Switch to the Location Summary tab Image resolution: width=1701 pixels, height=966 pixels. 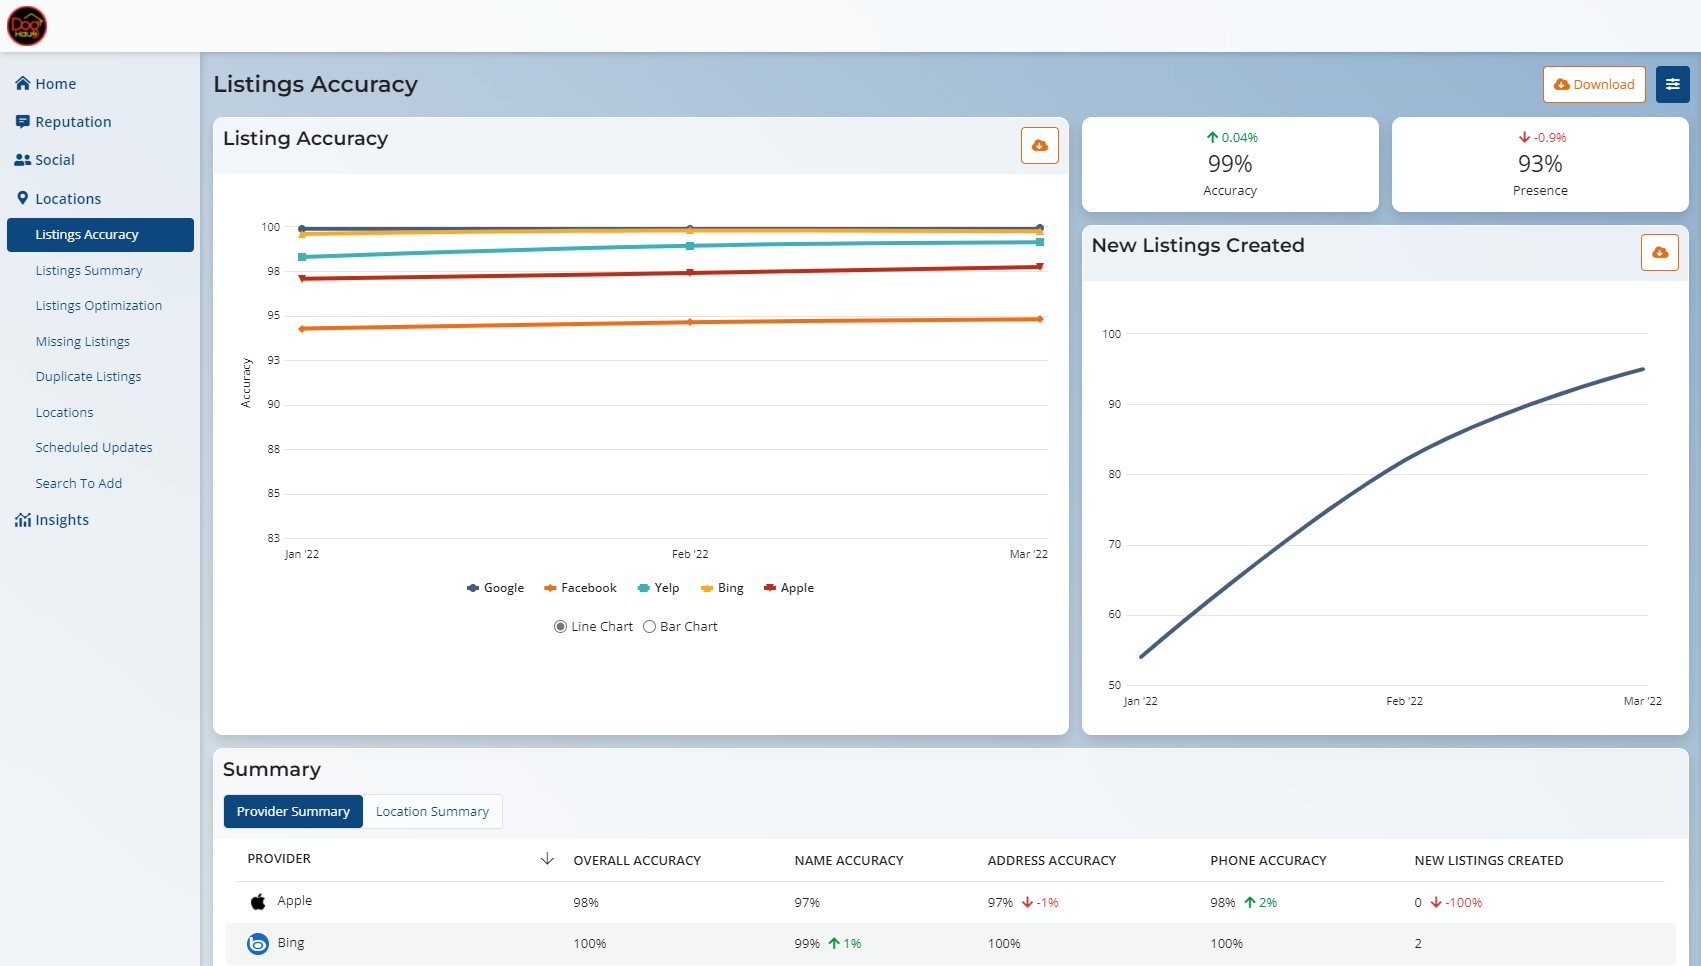(x=432, y=812)
